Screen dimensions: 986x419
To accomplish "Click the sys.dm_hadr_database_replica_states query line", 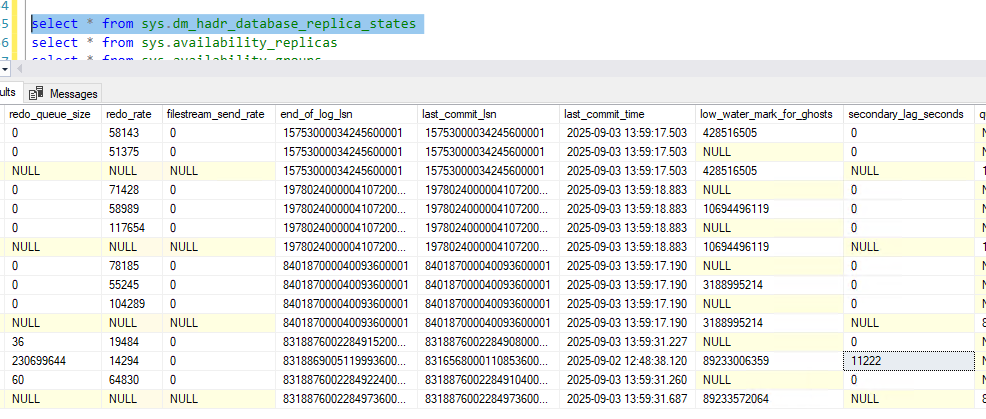I will 224,24.
